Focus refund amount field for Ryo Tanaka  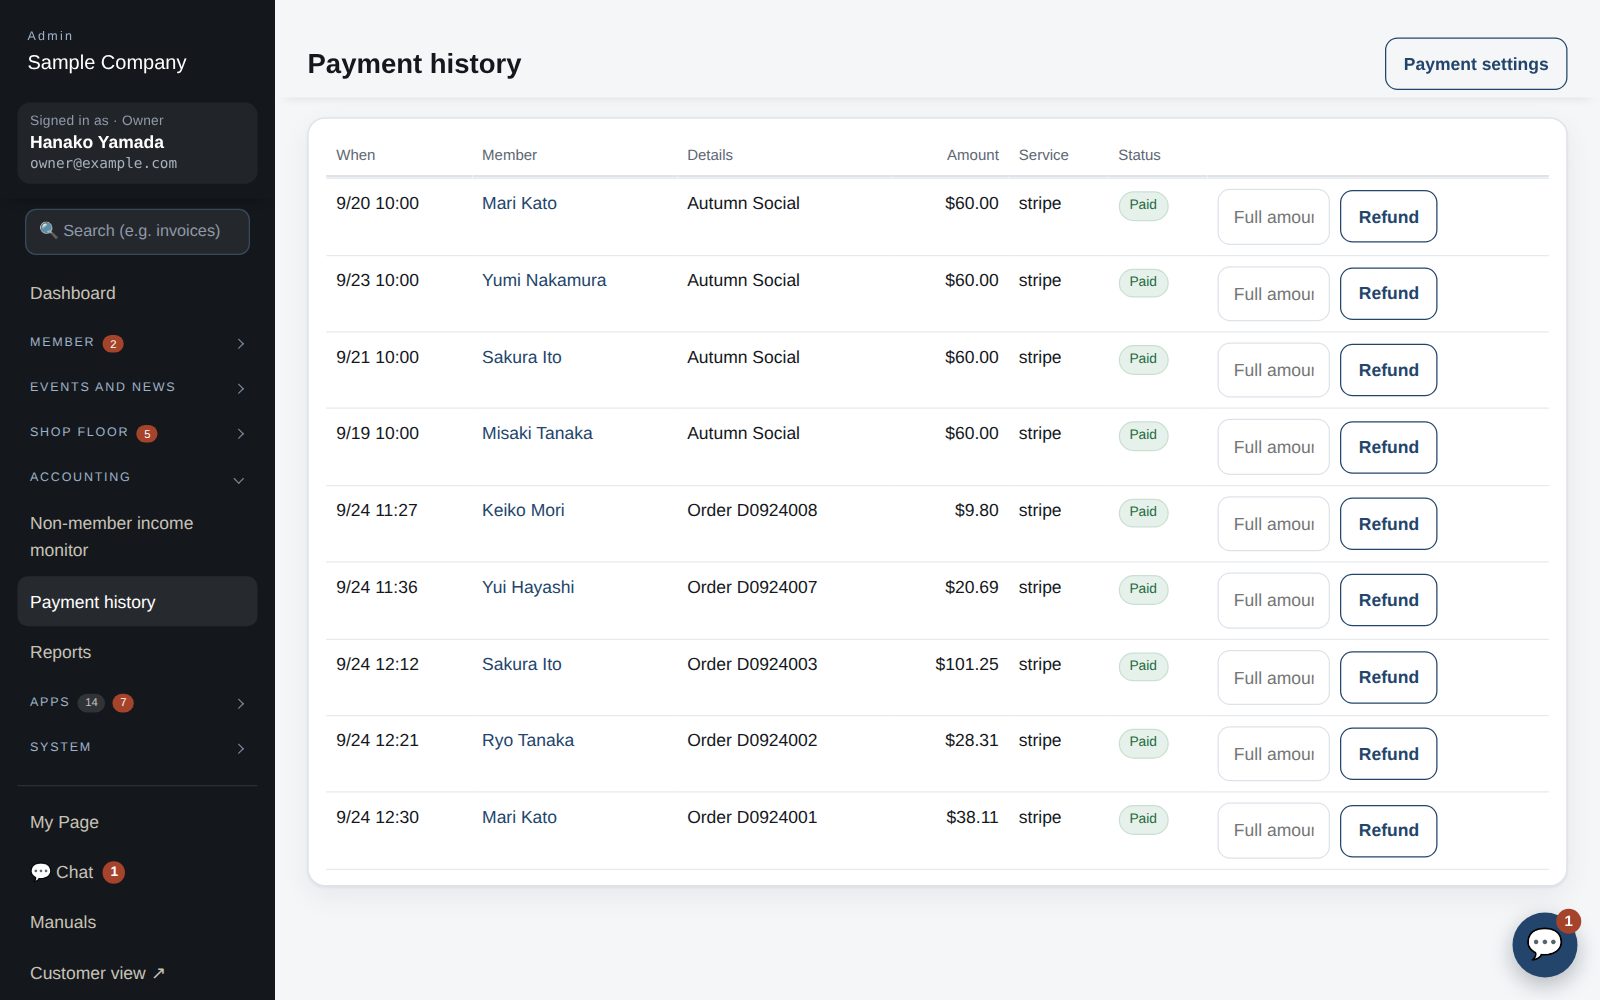coord(1273,754)
